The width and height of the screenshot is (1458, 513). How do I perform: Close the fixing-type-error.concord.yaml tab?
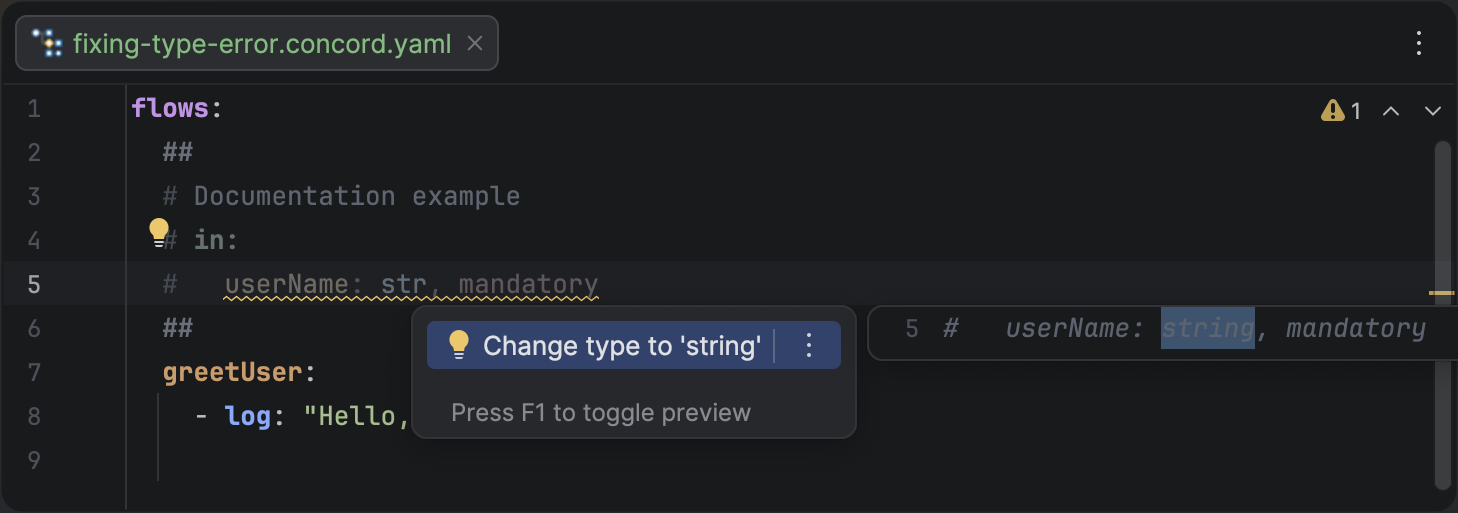click(475, 43)
